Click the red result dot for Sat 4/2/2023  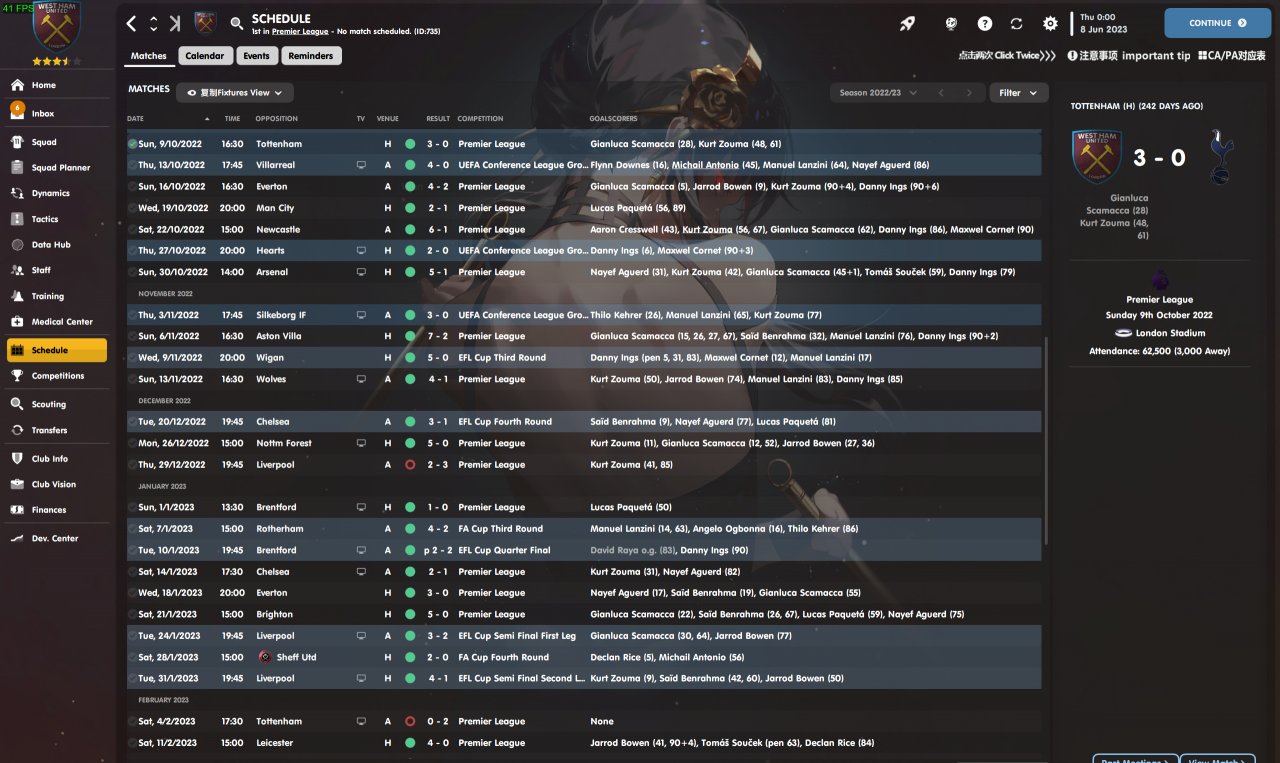click(410, 722)
